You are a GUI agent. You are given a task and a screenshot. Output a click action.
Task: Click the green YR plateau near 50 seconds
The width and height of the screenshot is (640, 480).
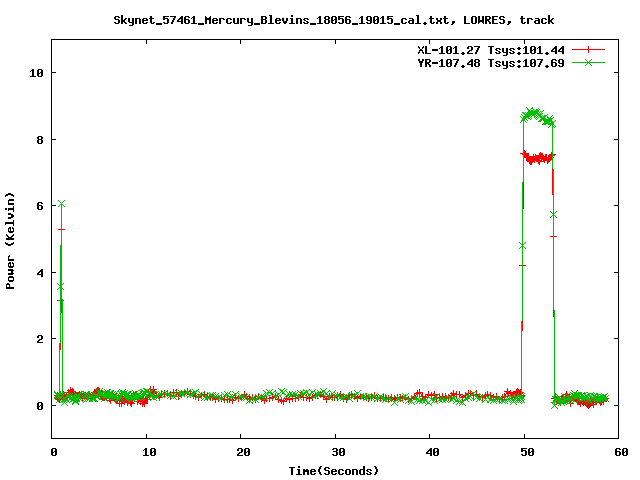coord(538,116)
